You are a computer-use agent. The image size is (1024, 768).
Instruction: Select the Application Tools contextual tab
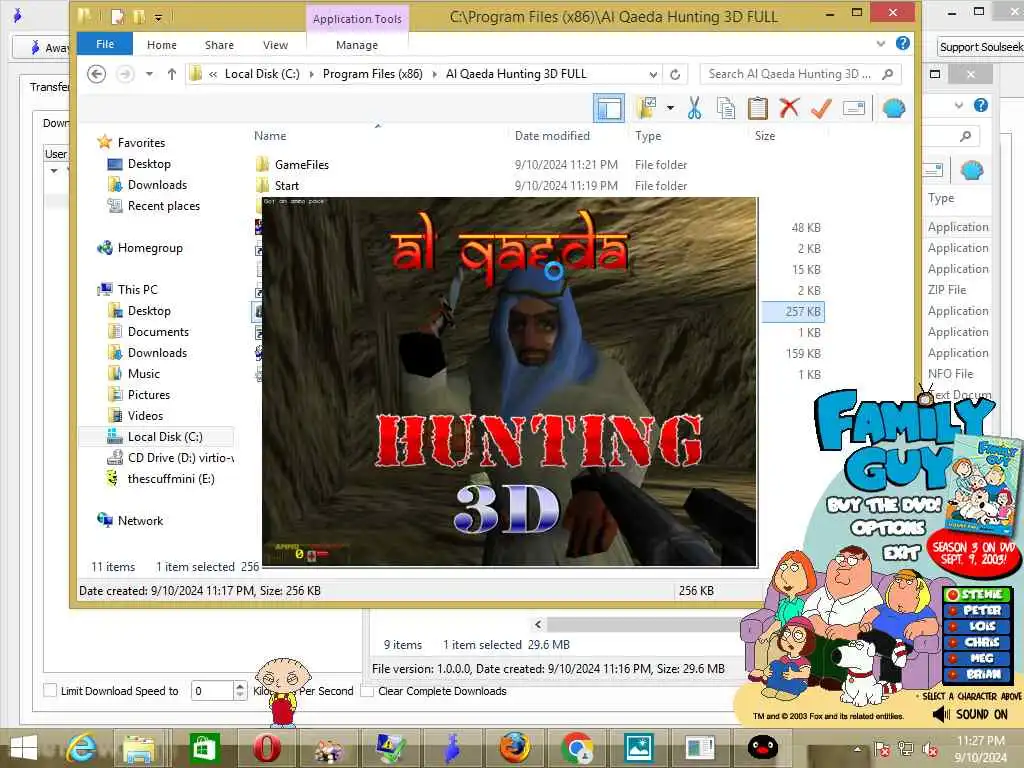[357, 18]
